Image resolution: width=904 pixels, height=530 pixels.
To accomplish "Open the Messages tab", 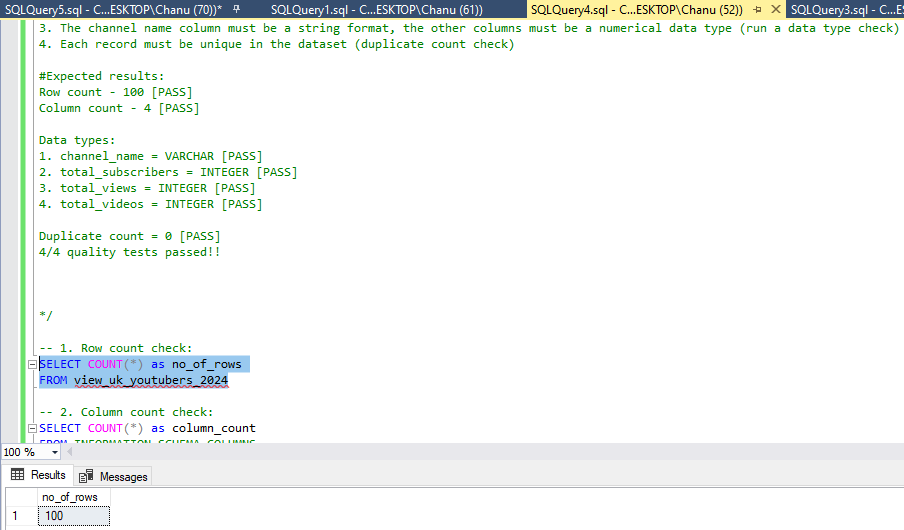I will coord(114,476).
